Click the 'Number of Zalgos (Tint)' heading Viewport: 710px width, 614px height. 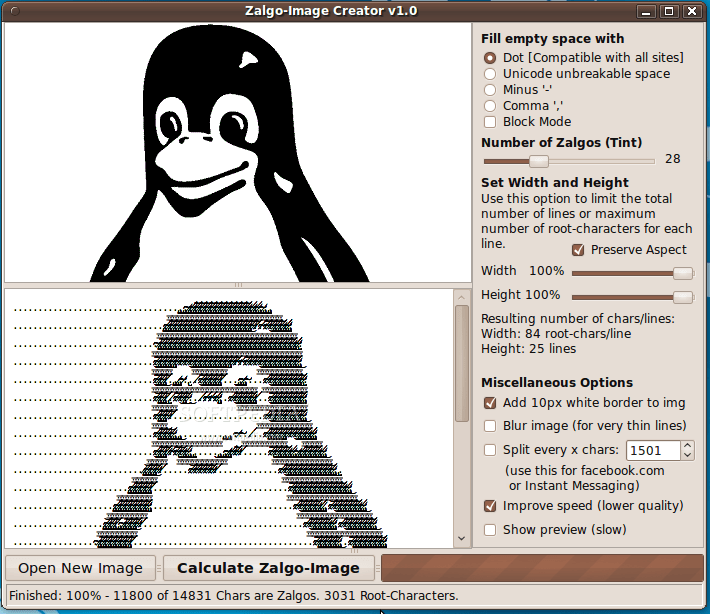(561, 143)
